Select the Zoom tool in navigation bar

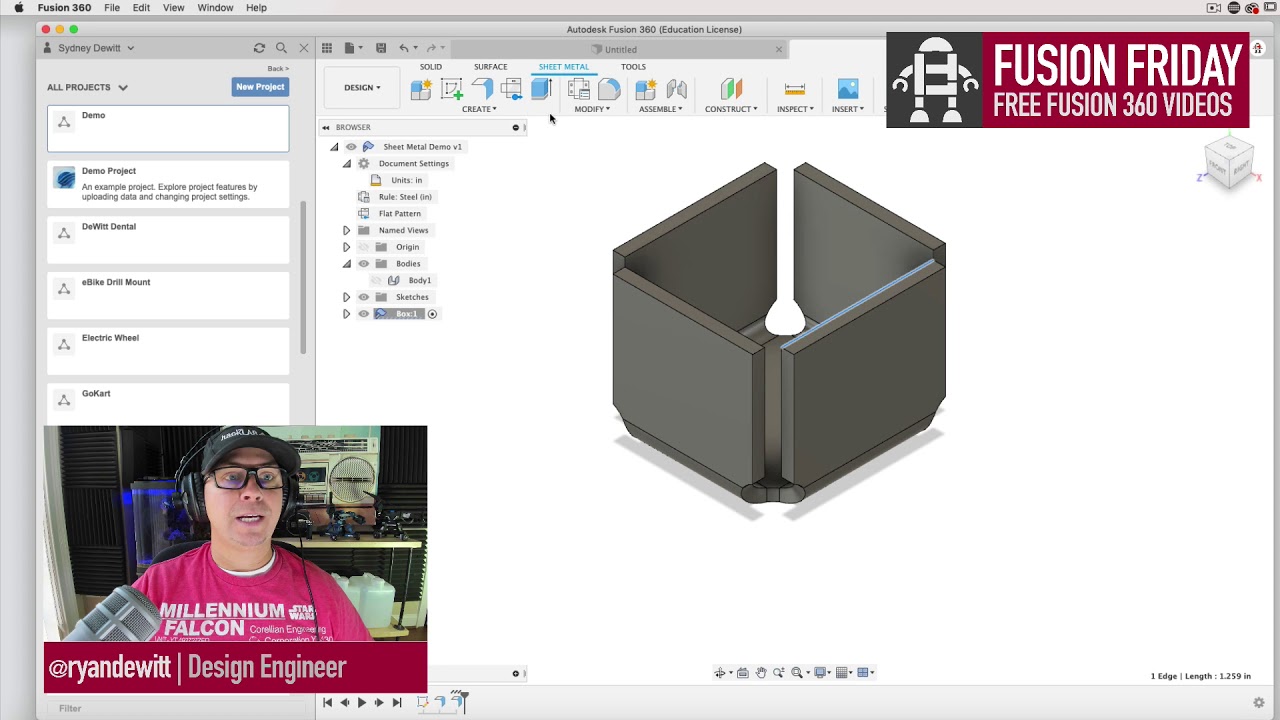tap(779, 673)
